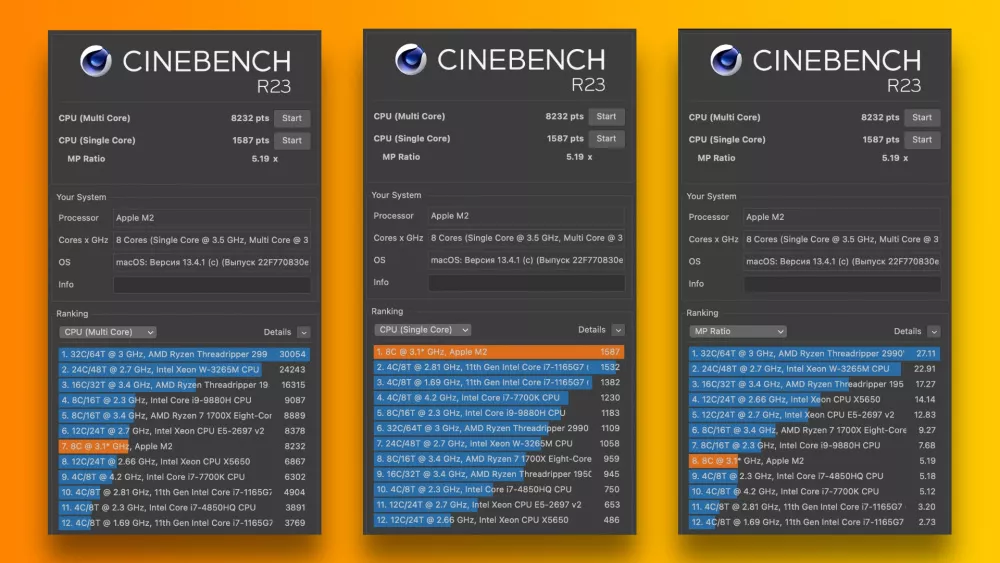Viewport: 1000px width, 563px height.
Task: Start the Multi Core test in the left window
Action: pos(292,118)
